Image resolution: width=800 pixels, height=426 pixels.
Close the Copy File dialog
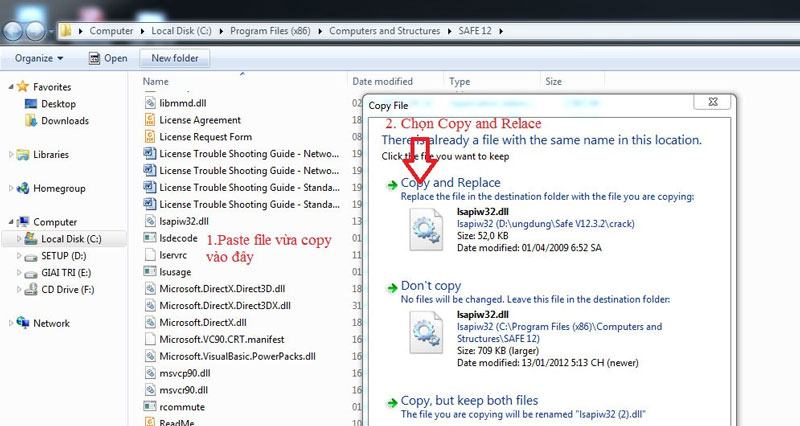pos(713,102)
